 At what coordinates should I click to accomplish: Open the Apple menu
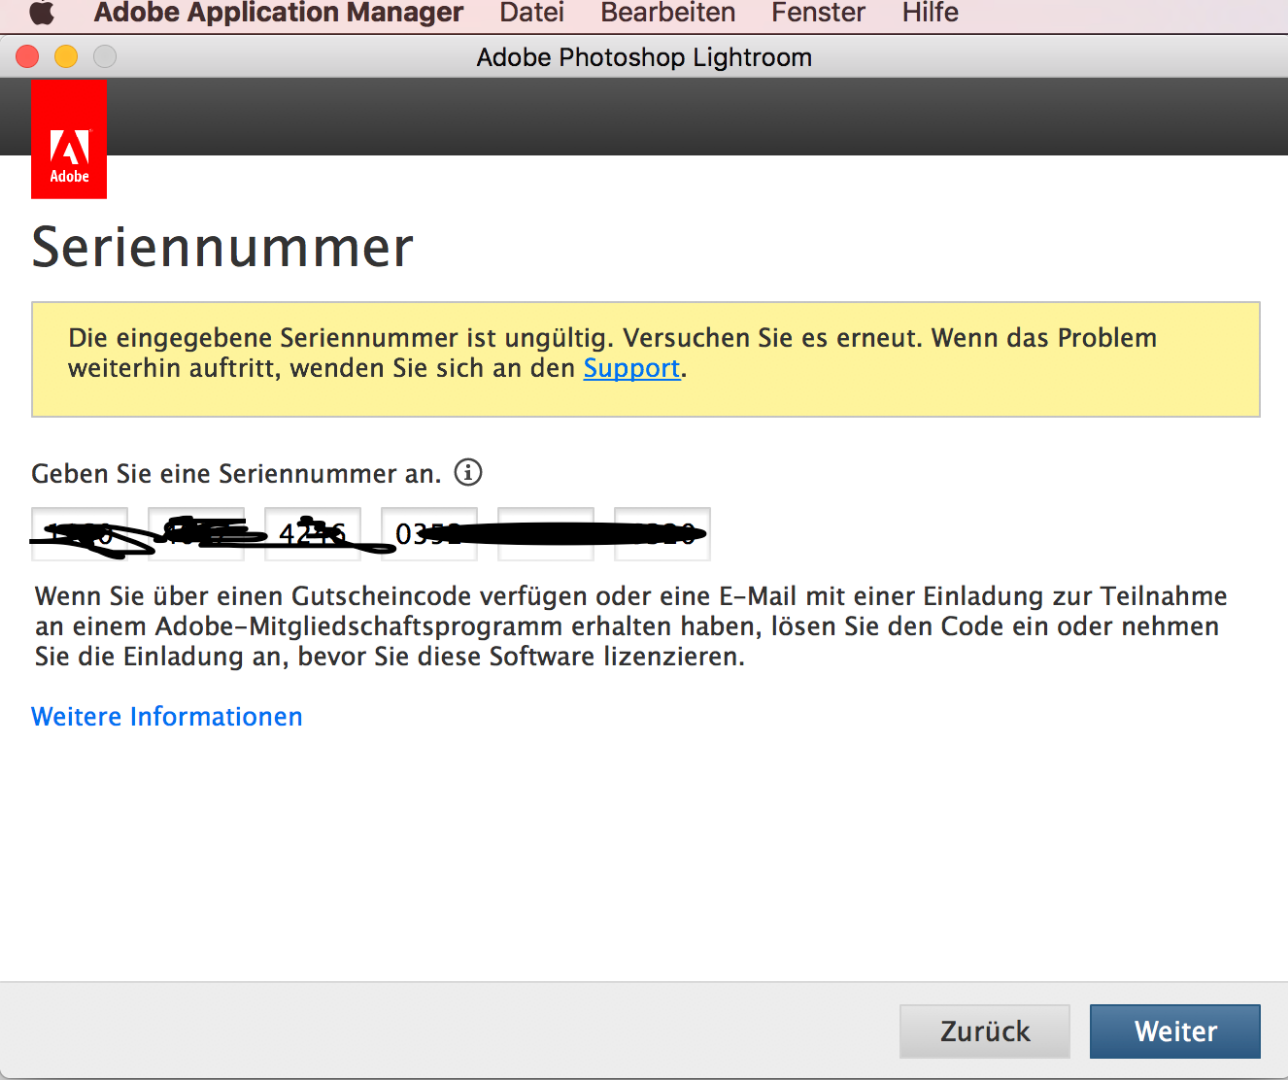pyautogui.click(x=41, y=13)
